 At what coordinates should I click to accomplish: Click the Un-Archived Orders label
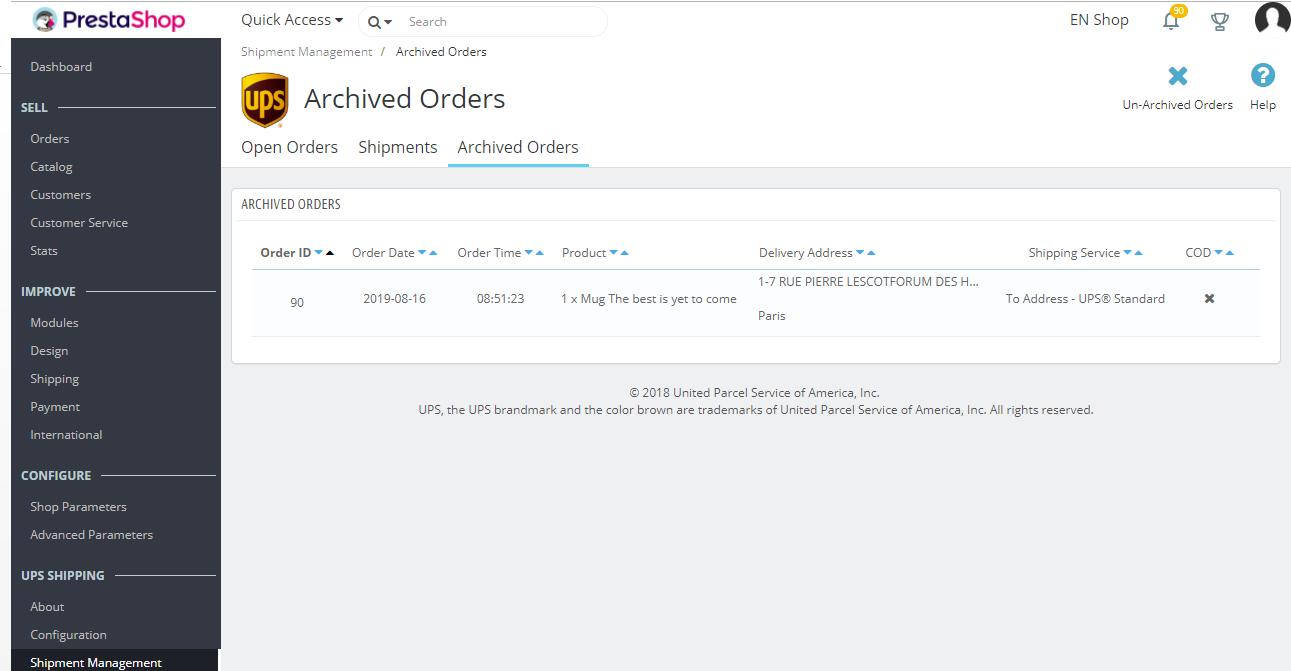click(x=1178, y=105)
